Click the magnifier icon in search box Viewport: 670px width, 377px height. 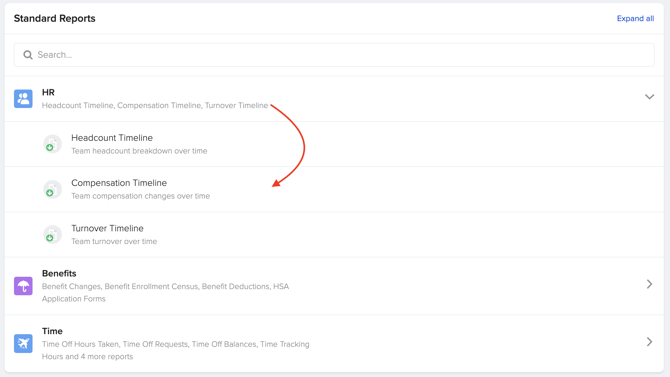28,55
